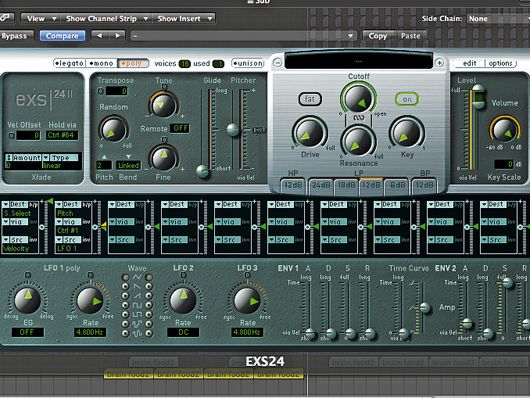This screenshot has height=398, width=530.
Task: Click the Cutoff knob
Action: pos(359,98)
